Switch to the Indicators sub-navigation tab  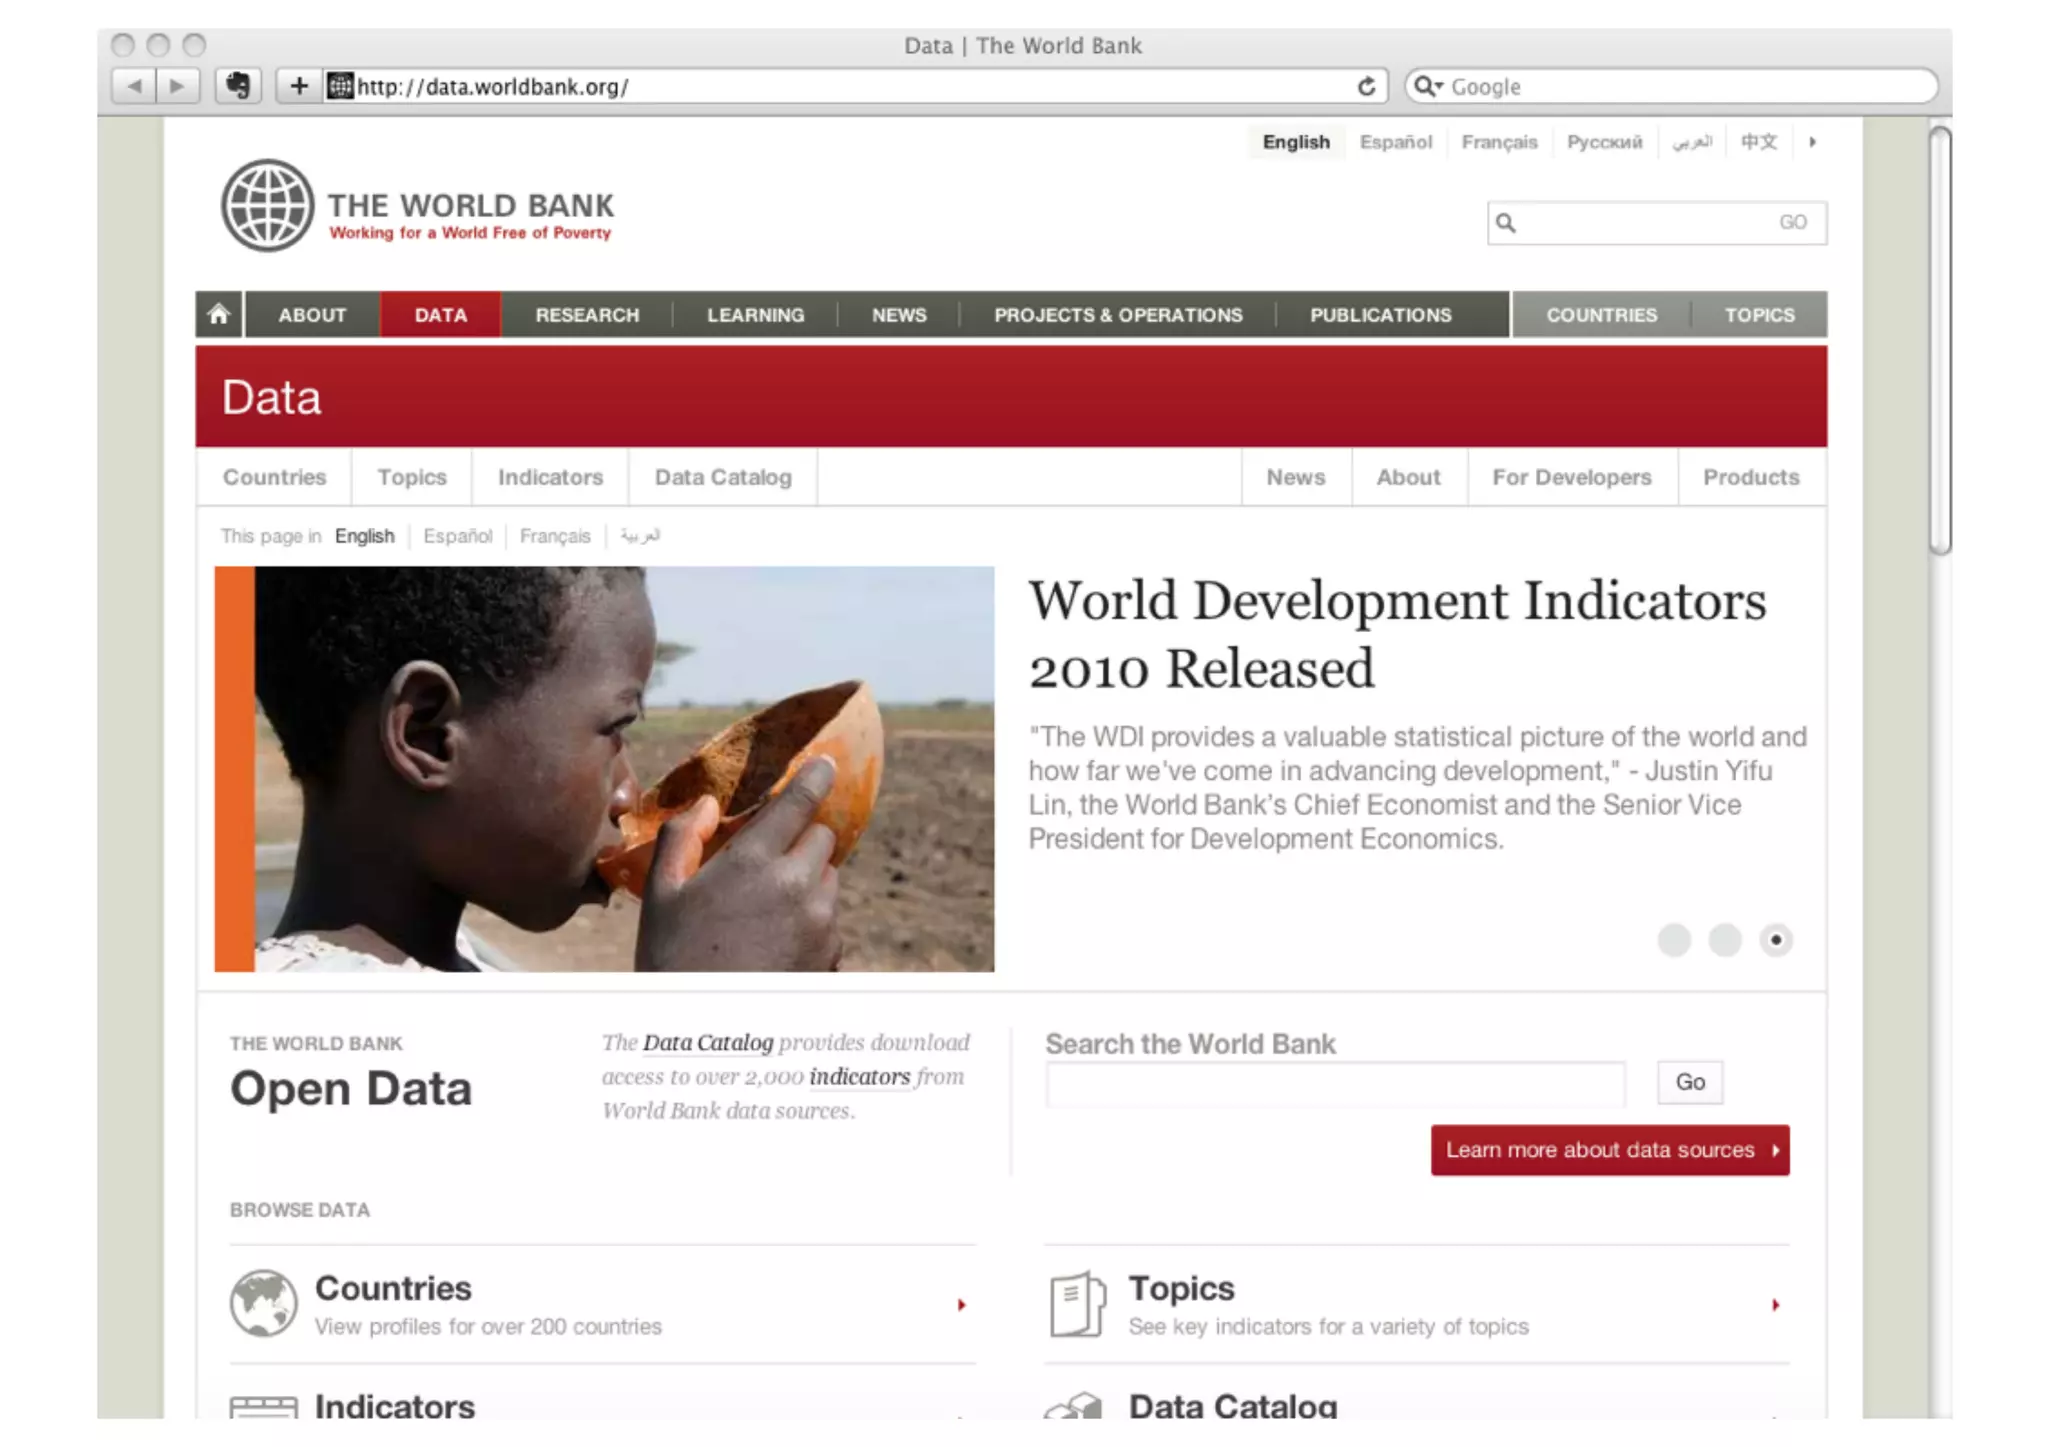pos(550,477)
